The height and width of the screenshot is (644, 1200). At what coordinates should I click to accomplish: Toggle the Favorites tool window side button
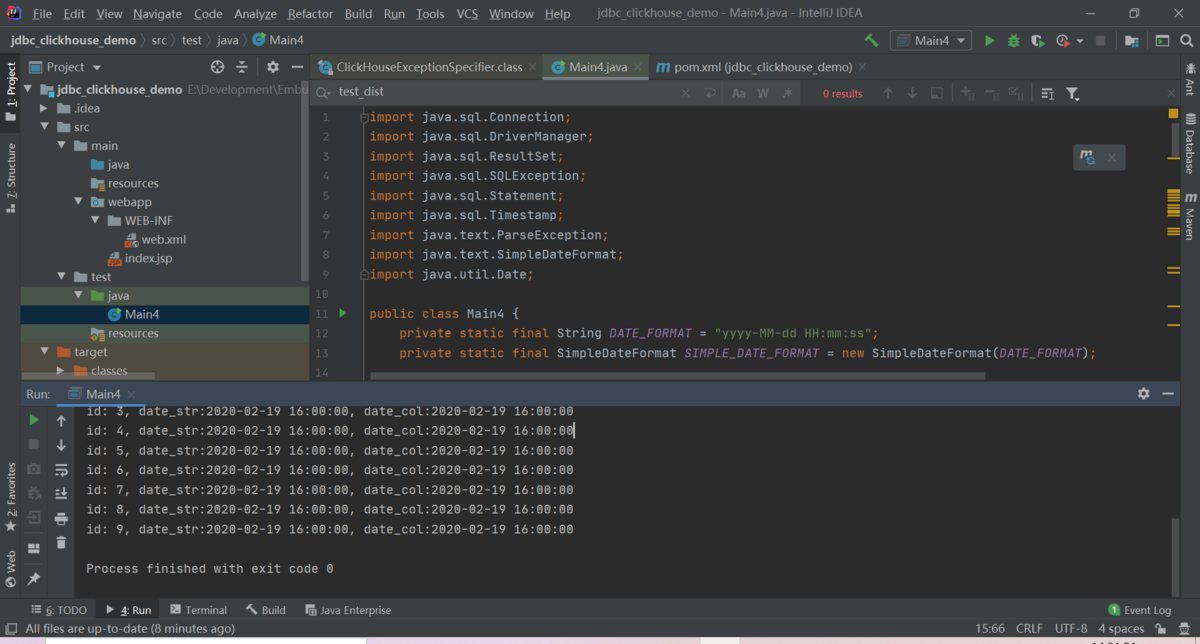pyautogui.click(x=10, y=497)
